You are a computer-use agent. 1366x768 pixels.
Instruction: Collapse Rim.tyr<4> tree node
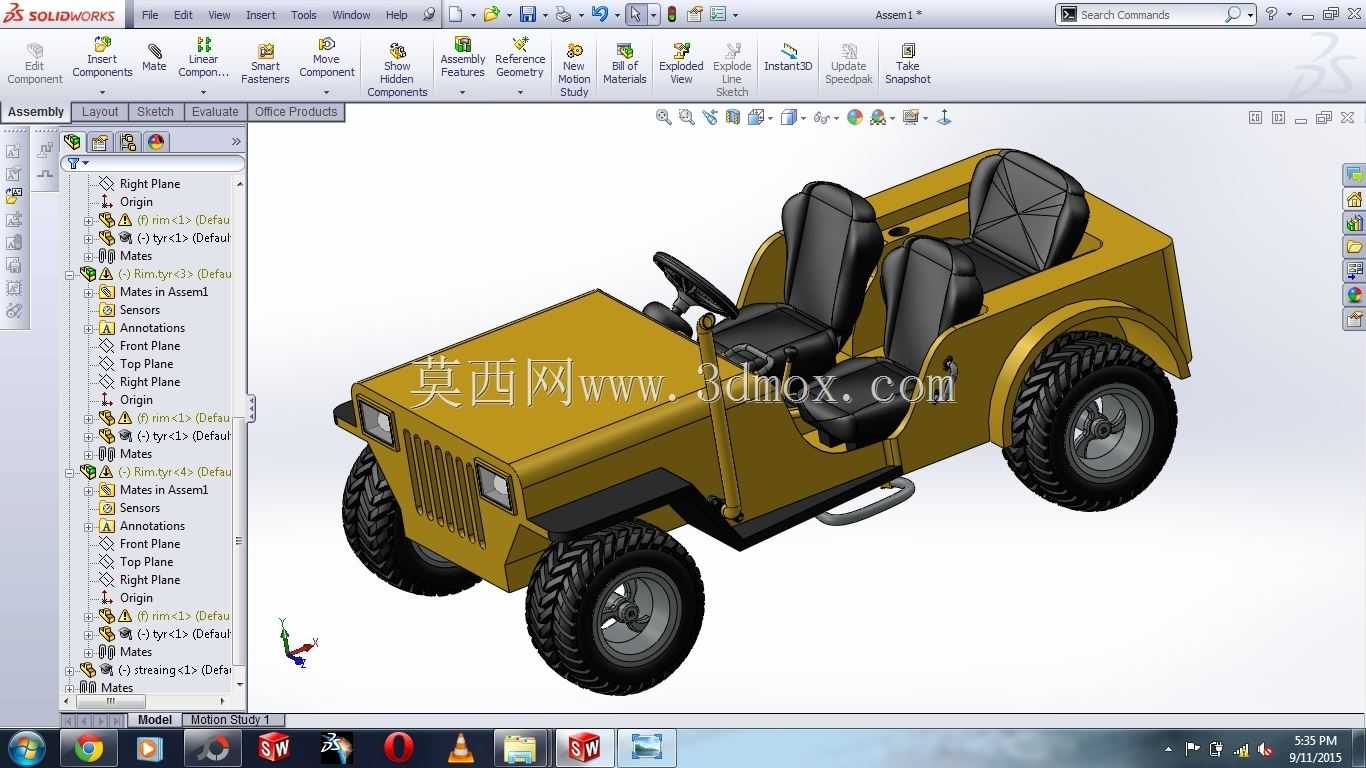click(70, 472)
